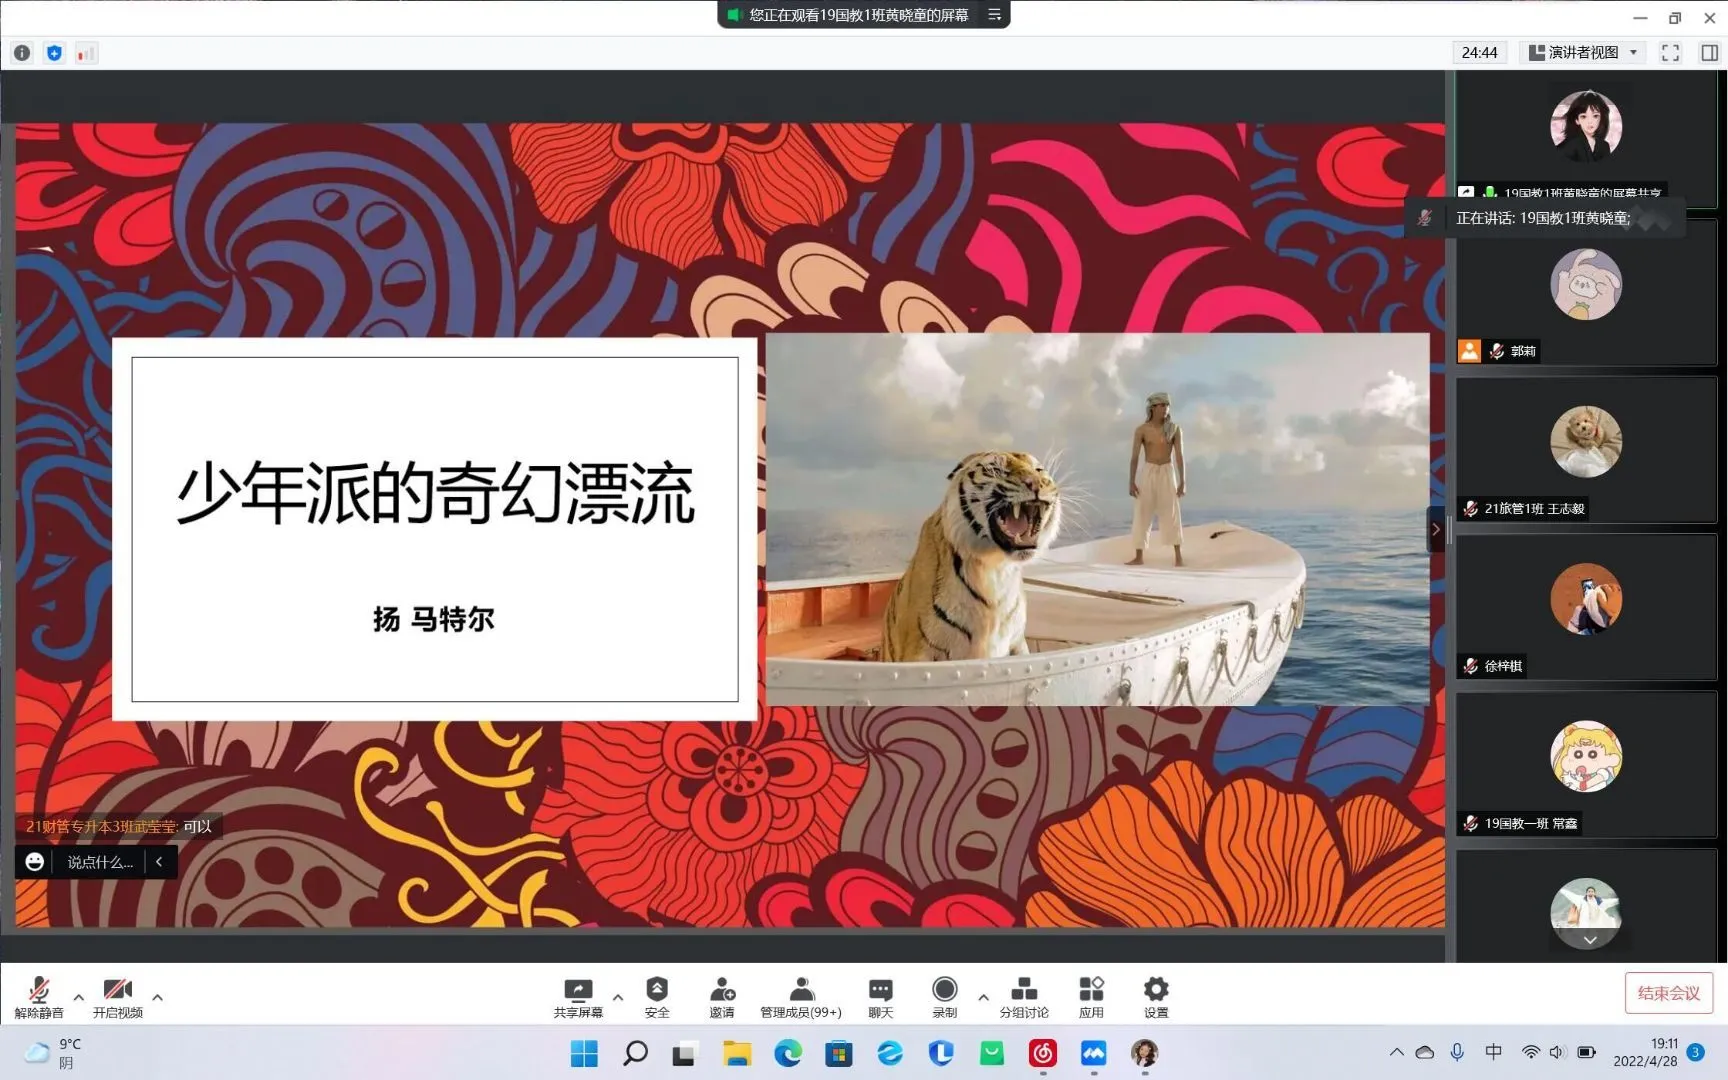Image resolution: width=1728 pixels, height=1080 pixels.
Task: Open the security (安全) shield menu
Action: pyautogui.click(x=657, y=996)
